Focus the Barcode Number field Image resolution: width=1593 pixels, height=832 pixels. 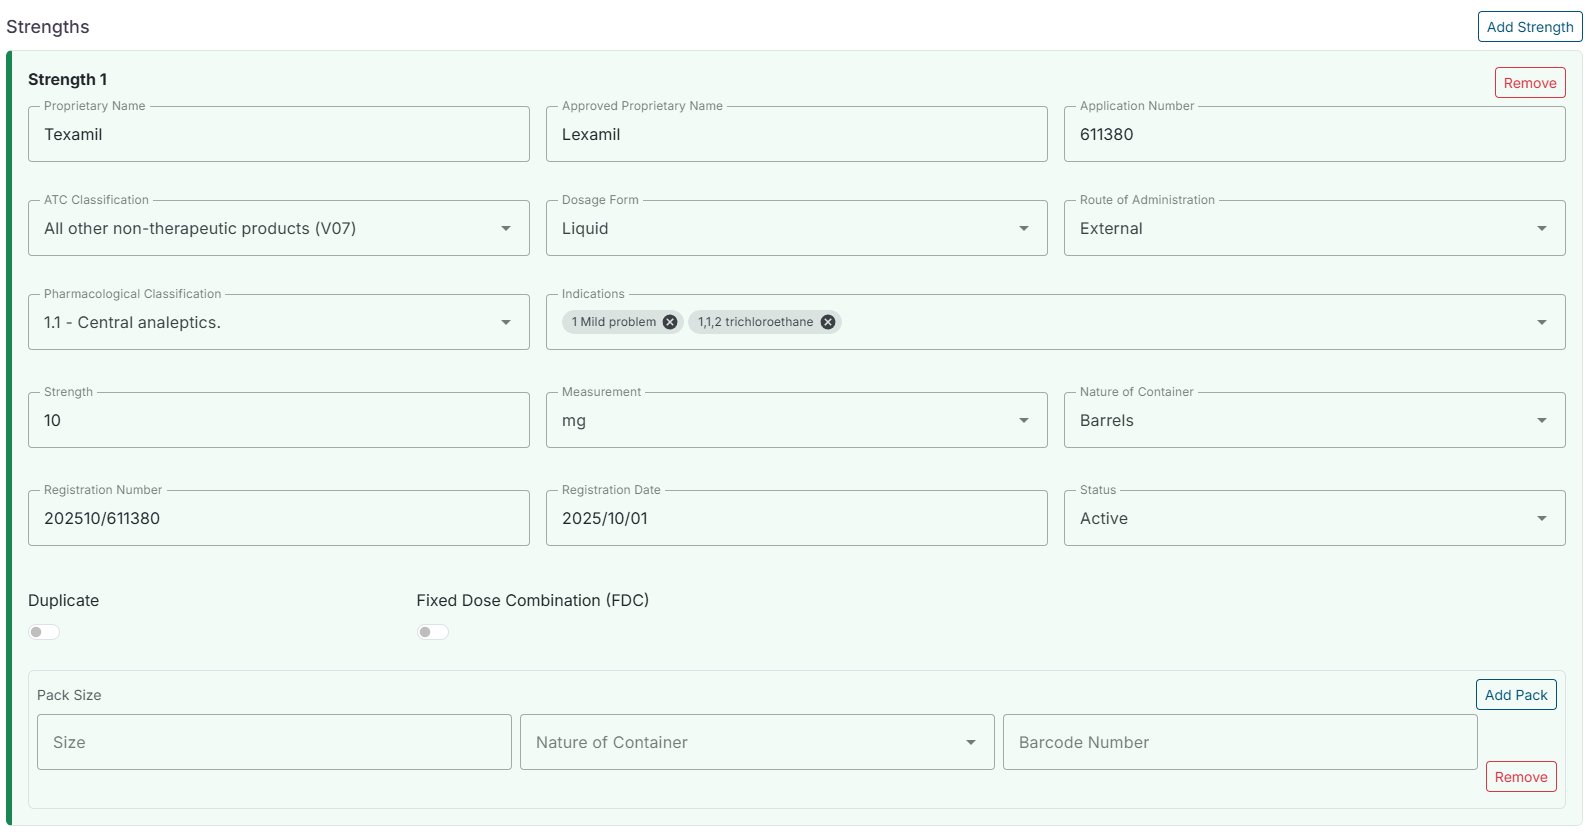tap(1239, 743)
